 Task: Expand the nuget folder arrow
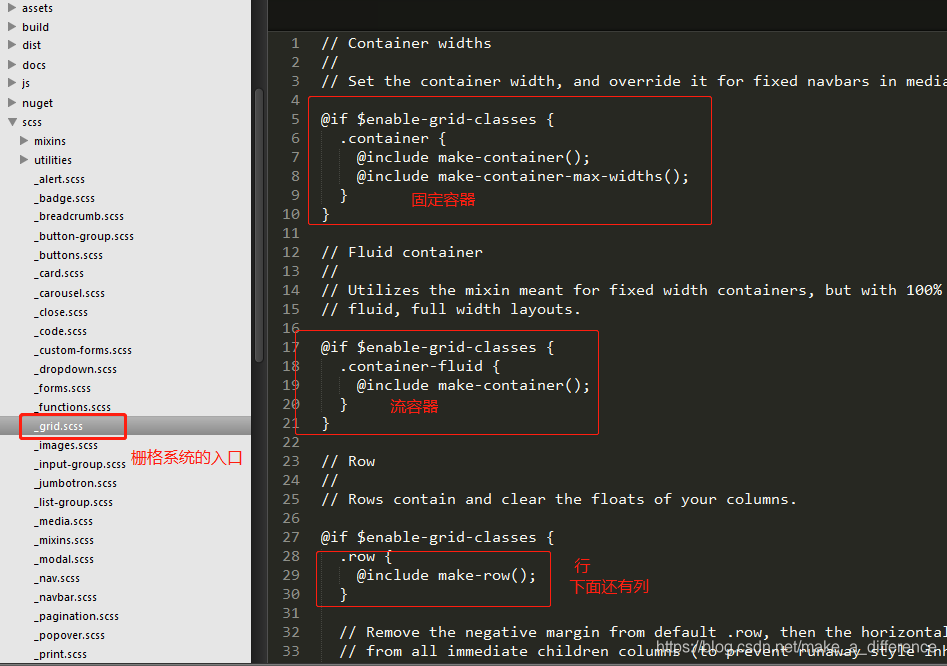[x=11, y=103]
